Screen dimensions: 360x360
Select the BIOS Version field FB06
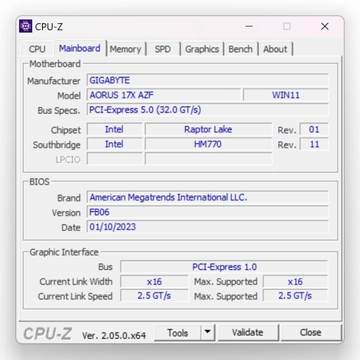(207, 212)
